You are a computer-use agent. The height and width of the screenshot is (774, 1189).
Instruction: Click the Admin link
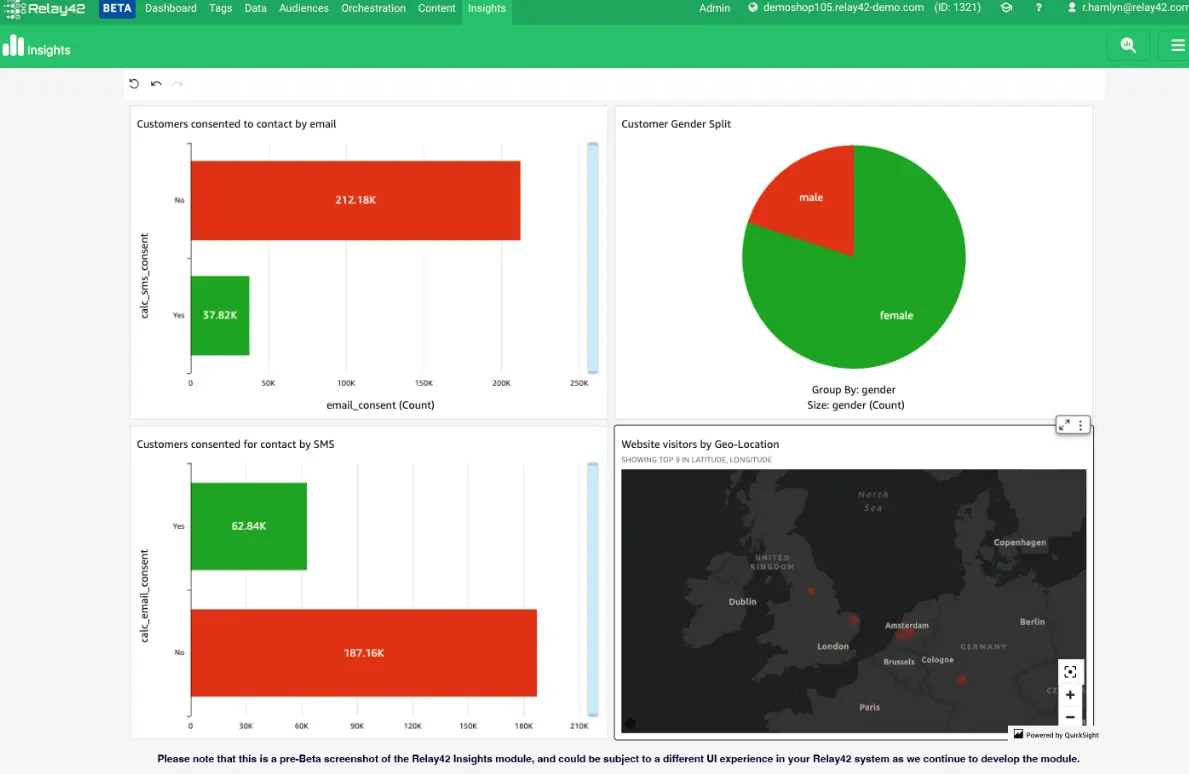(714, 8)
